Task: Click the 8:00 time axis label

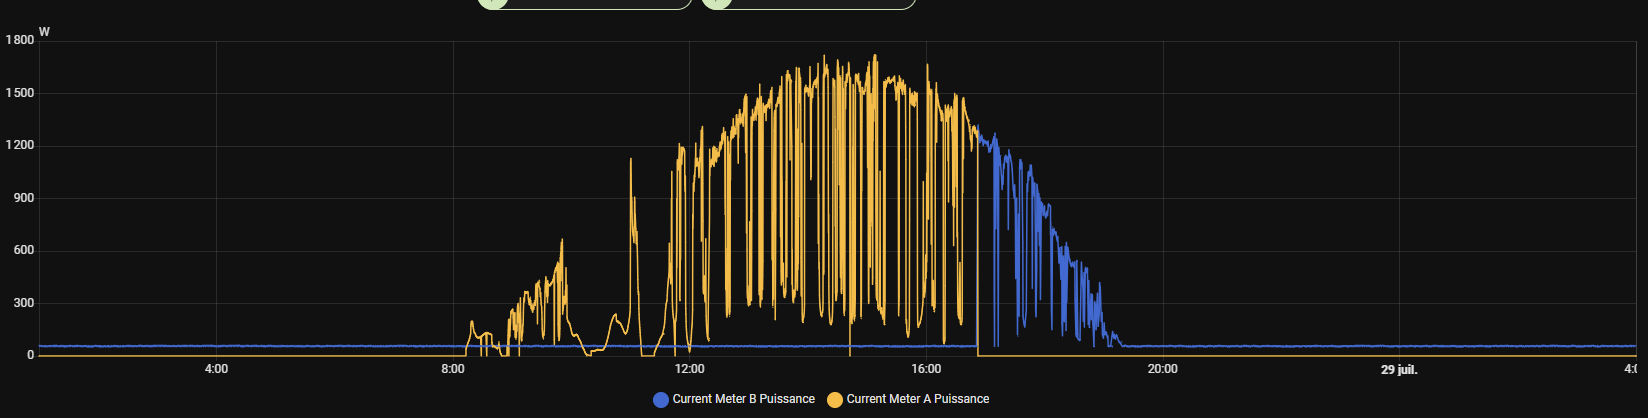Action: pyautogui.click(x=452, y=369)
